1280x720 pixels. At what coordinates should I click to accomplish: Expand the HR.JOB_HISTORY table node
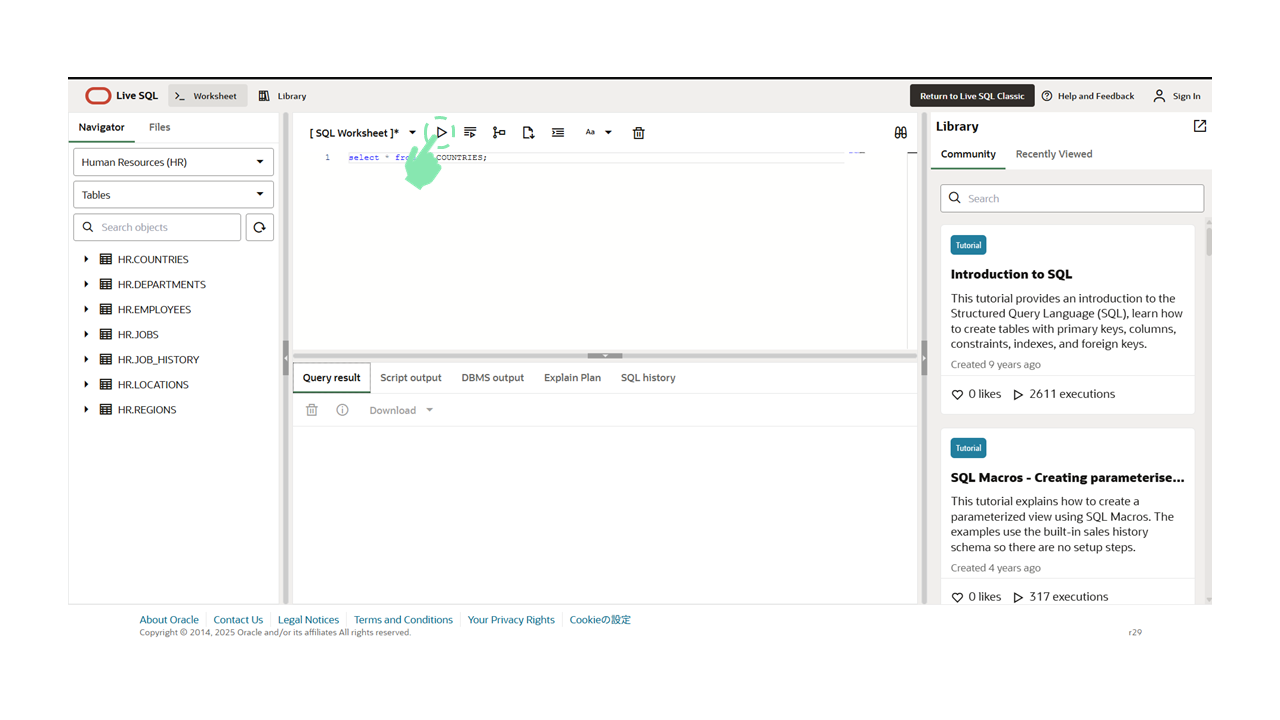click(86, 359)
